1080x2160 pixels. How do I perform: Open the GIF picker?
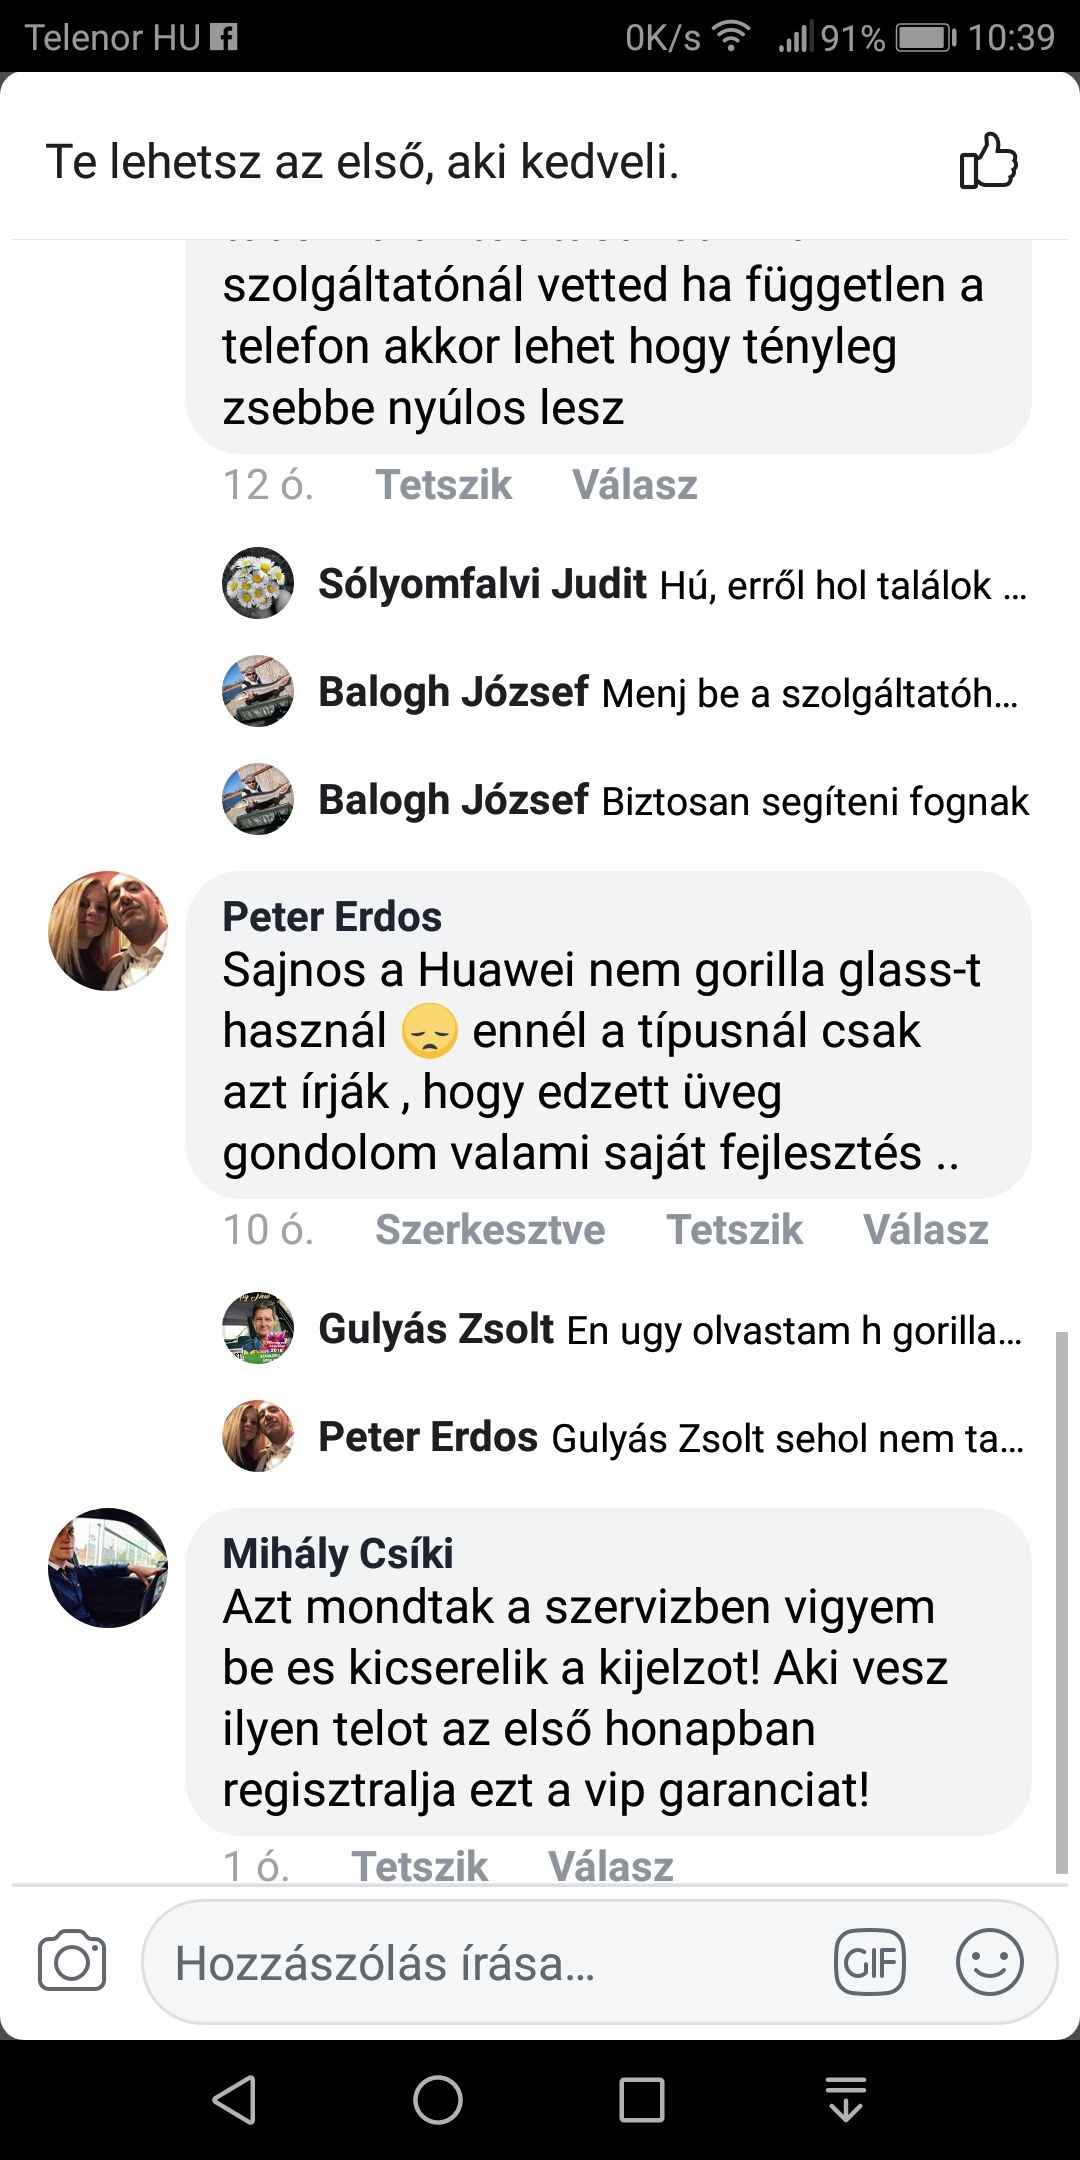click(869, 1962)
